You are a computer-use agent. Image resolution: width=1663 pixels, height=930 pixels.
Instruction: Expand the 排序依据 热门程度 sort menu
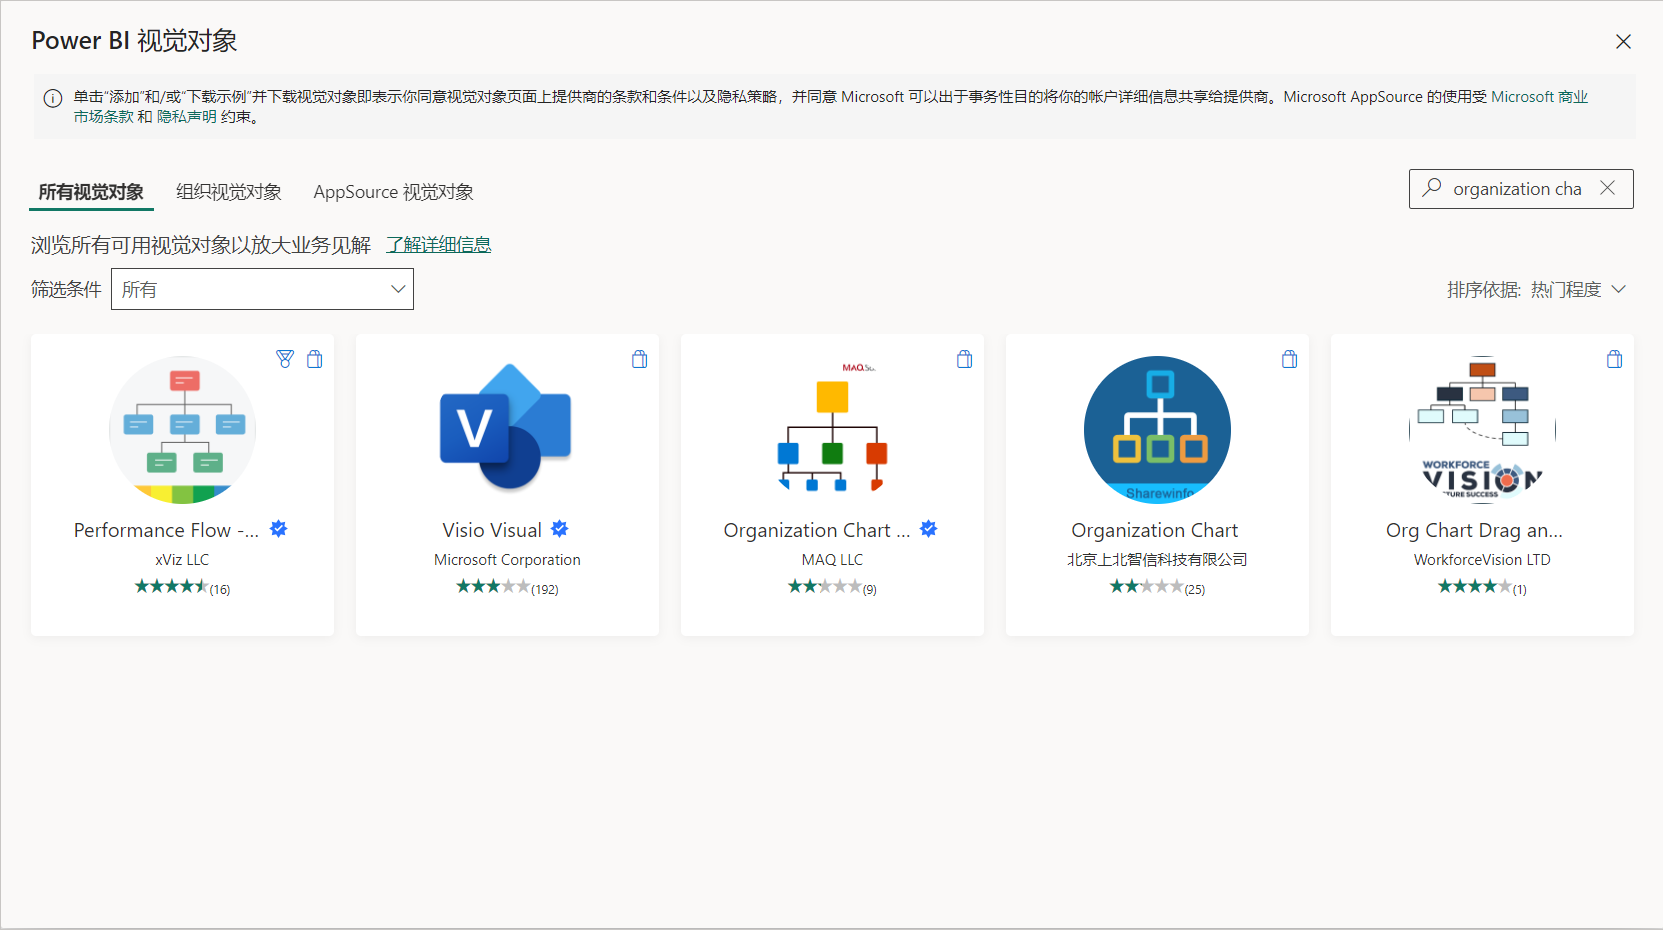coord(1536,289)
